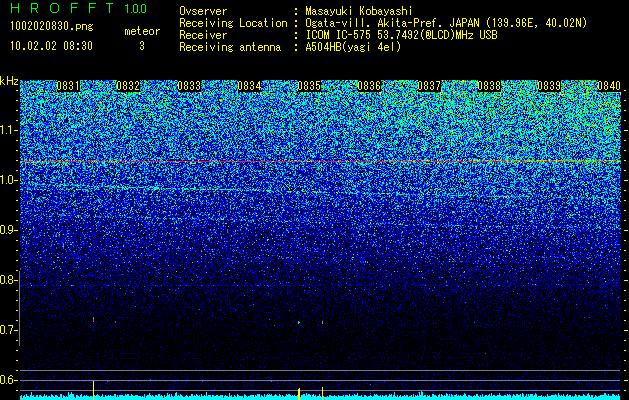Click the yellow detection bar just before 0835
The height and width of the screenshot is (400, 629).
(x=299, y=394)
